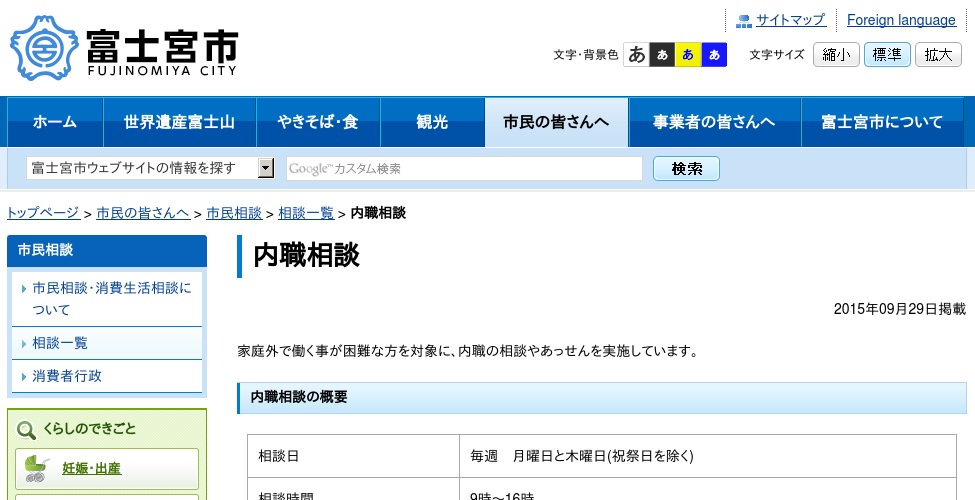Click the Fujinomiya City logo
Image resolution: width=975 pixels, height=500 pixels.
pyautogui.click(x=124, y=47)
